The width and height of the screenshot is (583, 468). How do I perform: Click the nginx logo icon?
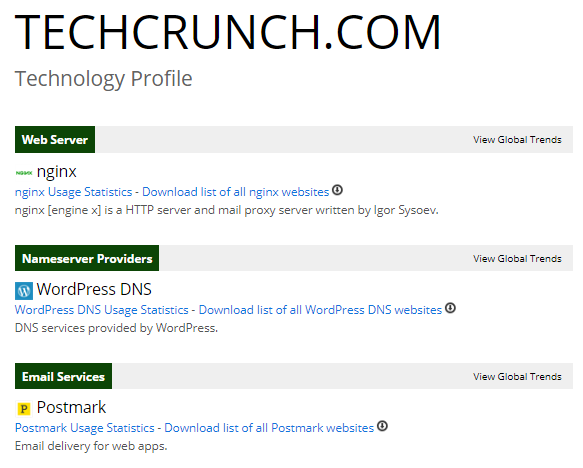coord(24,173)
